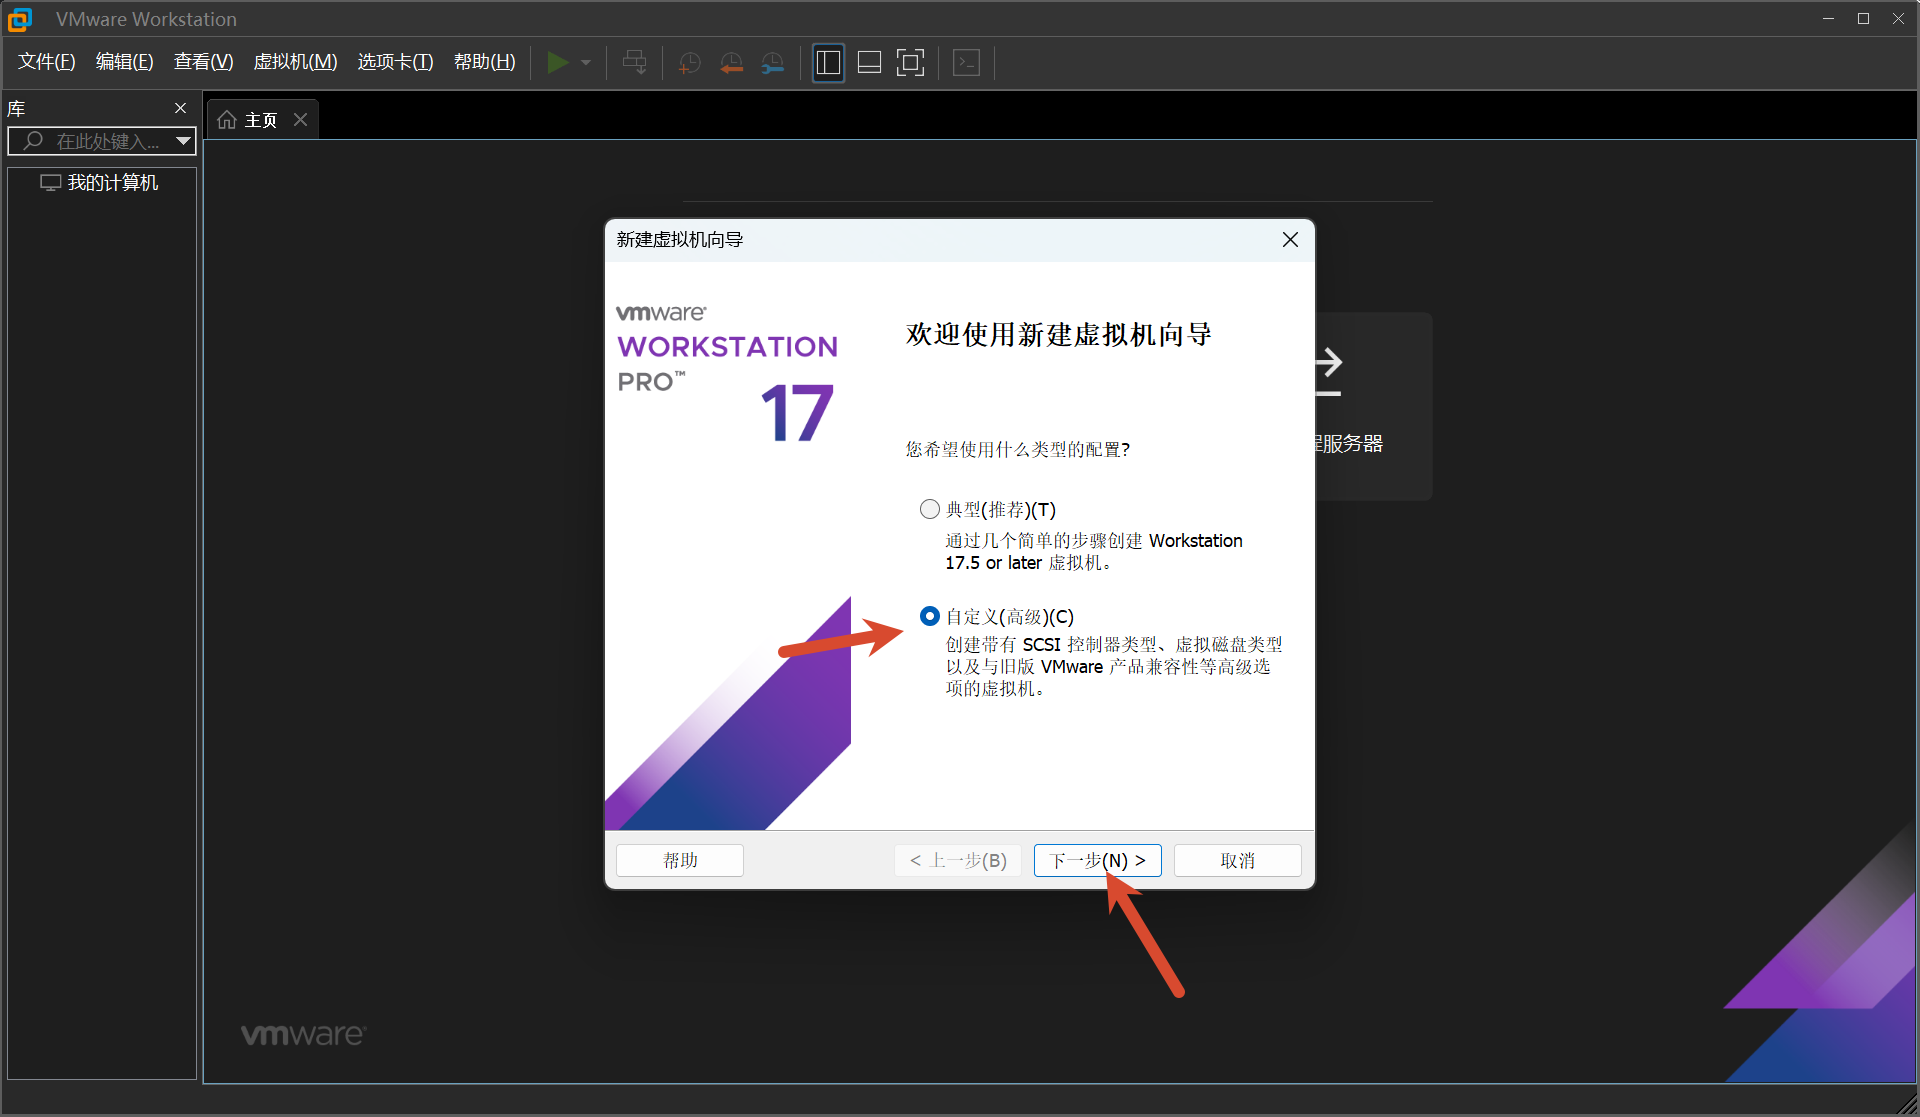Image resolution: width=1920 pixels, height=1117 pixels.
Task: Switch to the 主页 tab
Action: (261, 120)
